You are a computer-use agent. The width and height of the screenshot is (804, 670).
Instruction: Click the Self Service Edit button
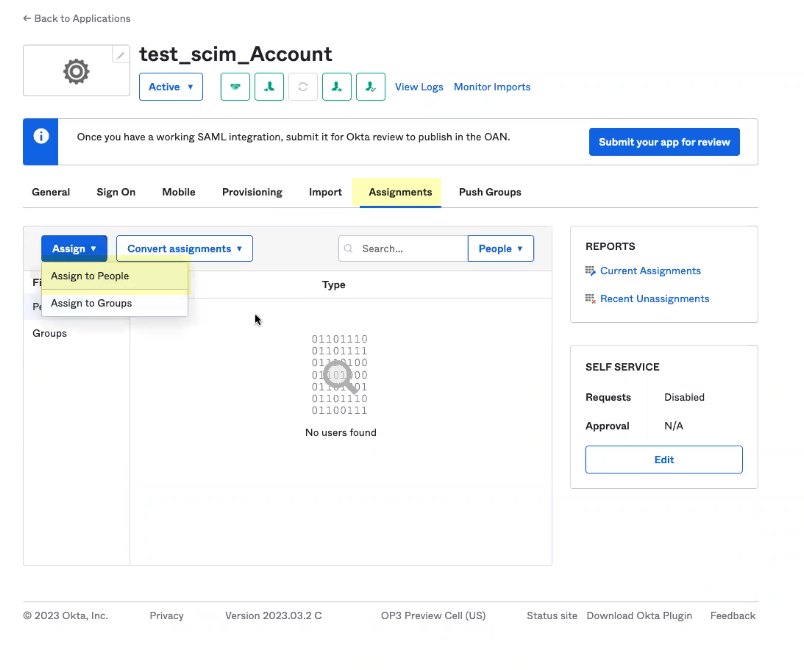pyautogui.click(x=663, y=460)
